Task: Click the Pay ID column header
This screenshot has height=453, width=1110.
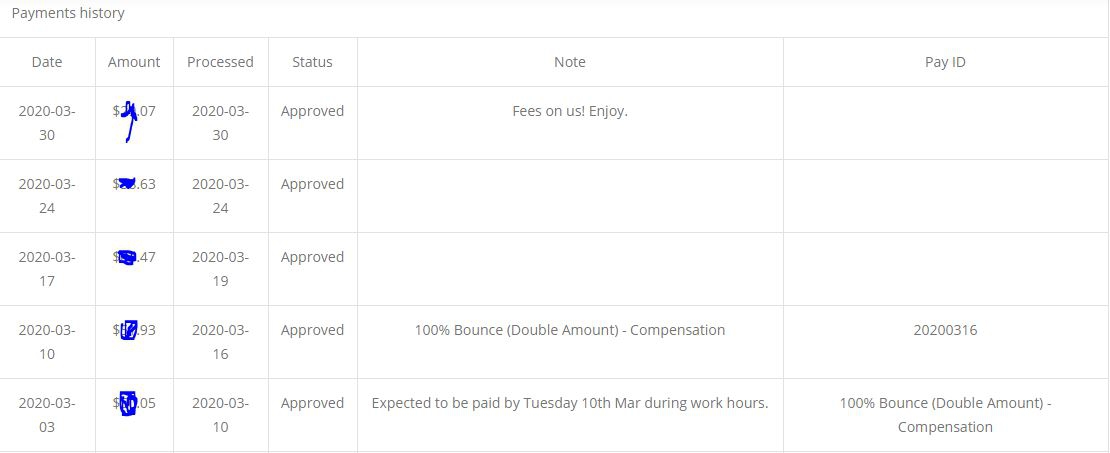Action: (945, 62)
